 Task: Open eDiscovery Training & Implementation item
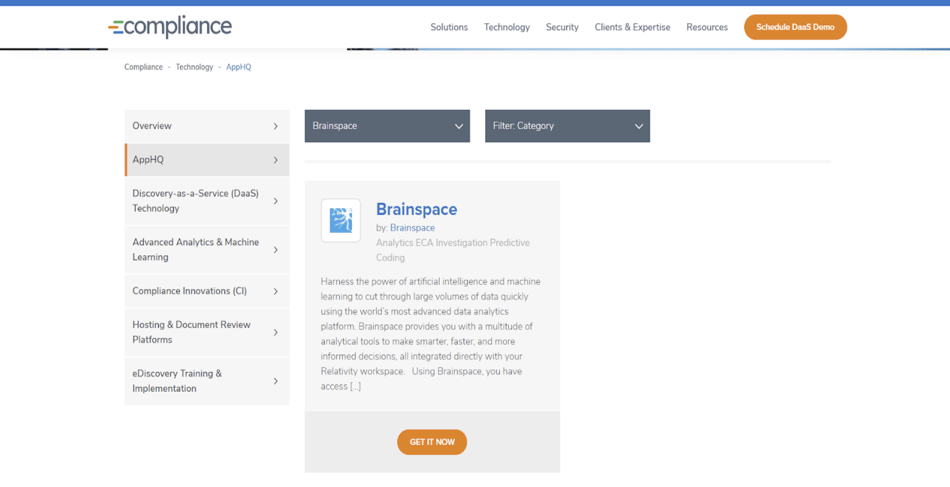pyautogui.click(x=207, y=381)
